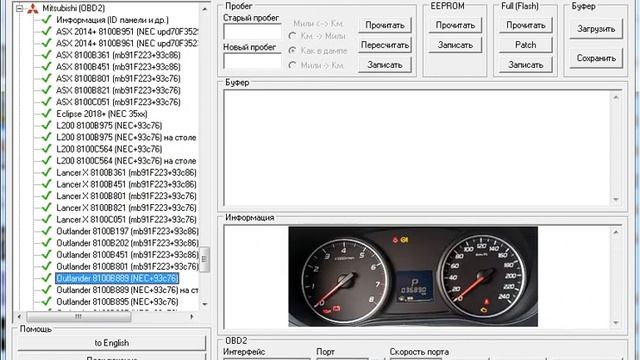Click Информация panel scroll-down arrow

point(616,323)
